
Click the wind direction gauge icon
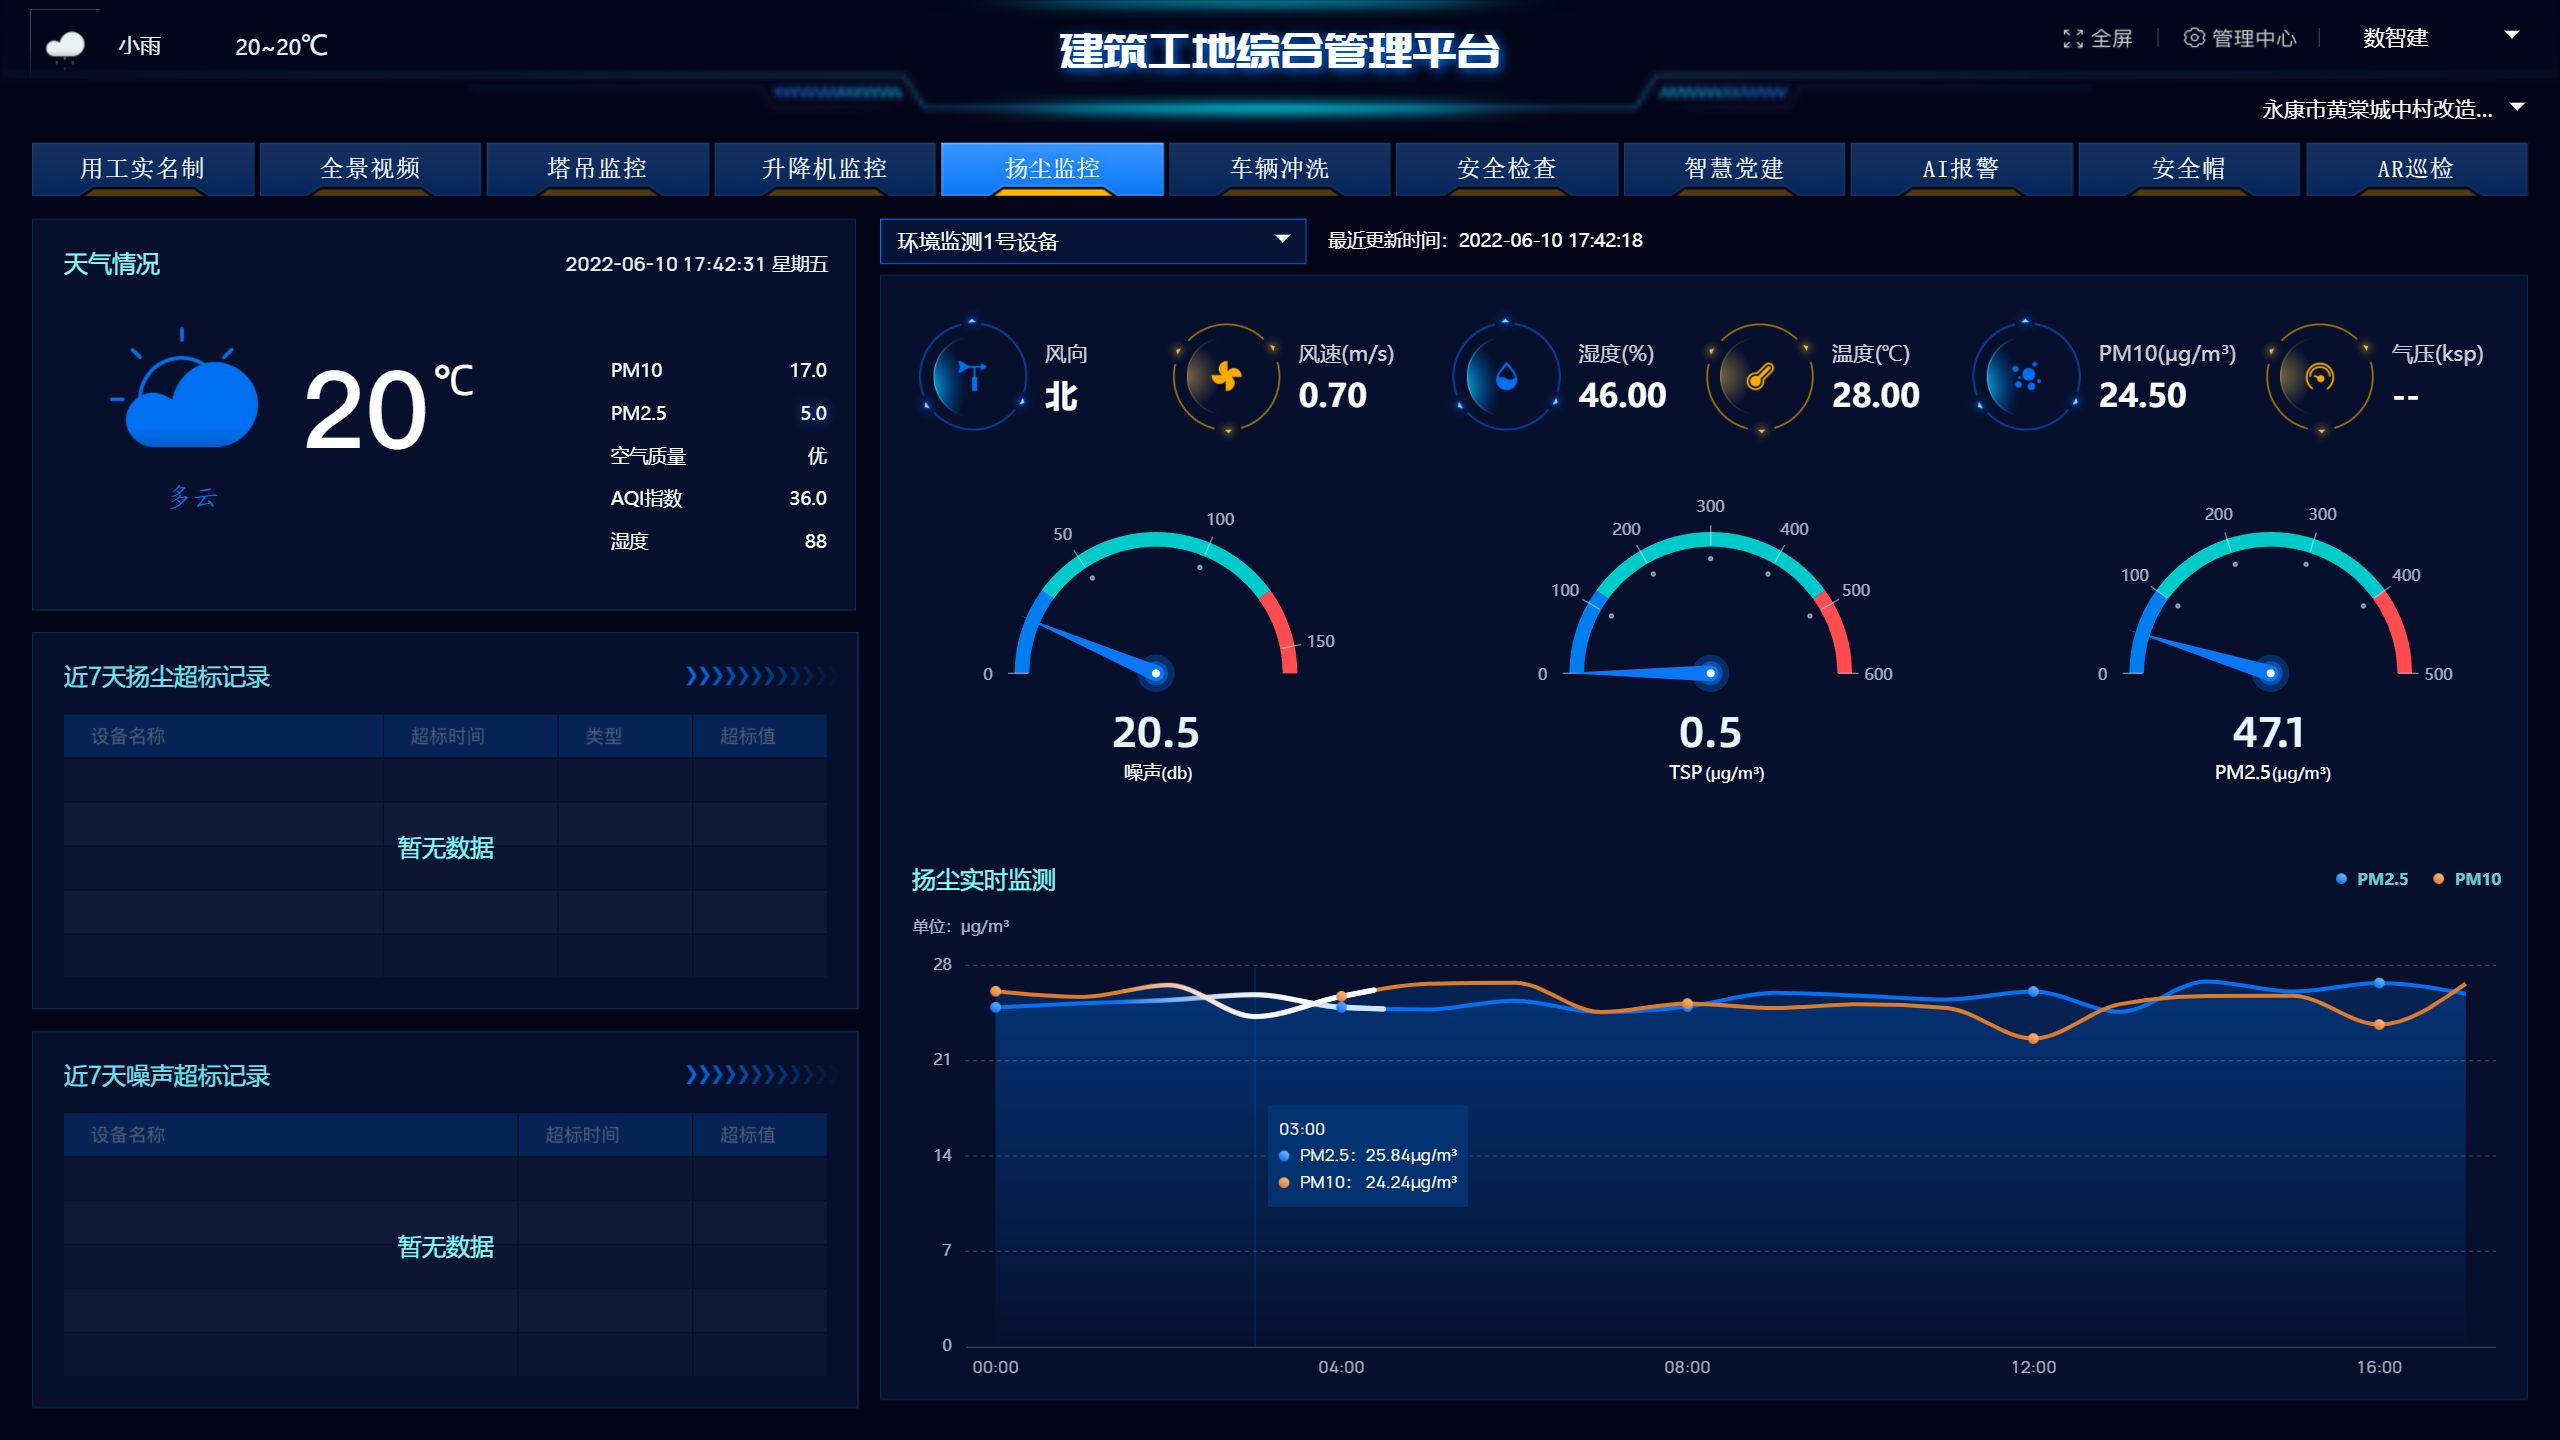pyautogui.click(x=972, y=377)
